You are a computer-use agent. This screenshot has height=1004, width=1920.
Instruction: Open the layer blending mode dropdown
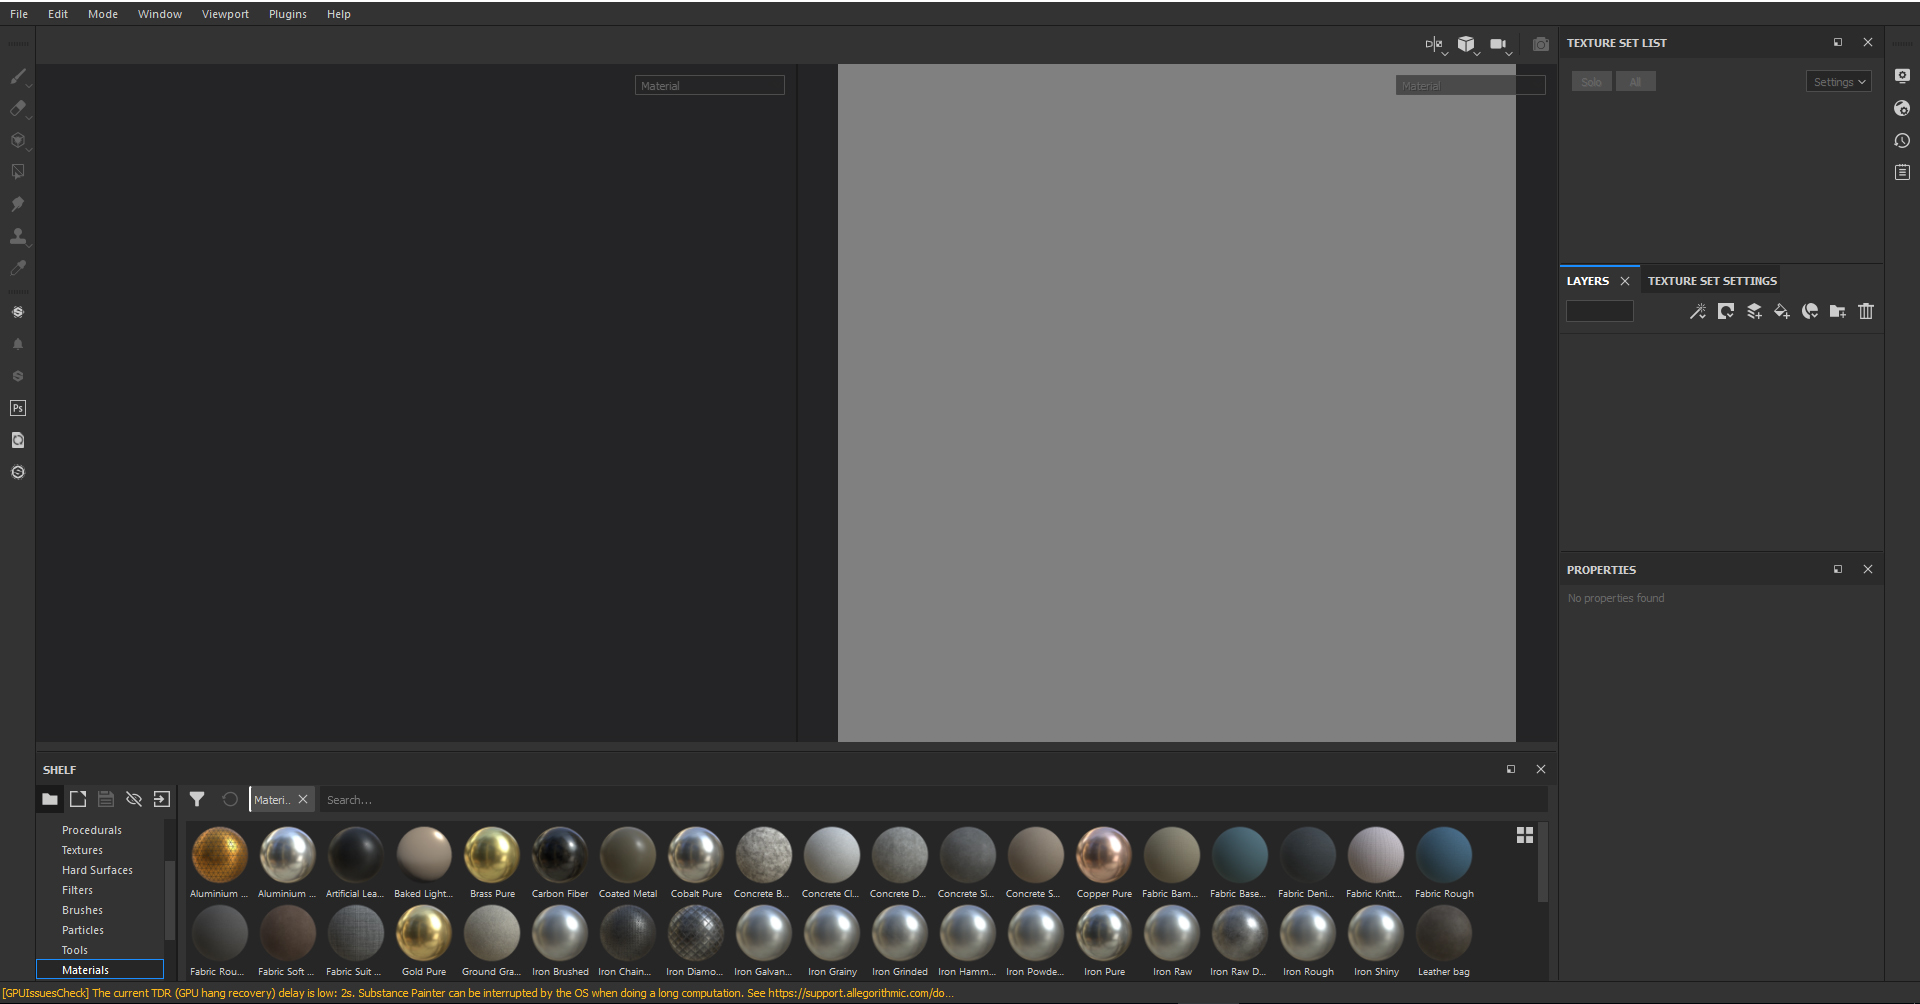(1600, 311)
